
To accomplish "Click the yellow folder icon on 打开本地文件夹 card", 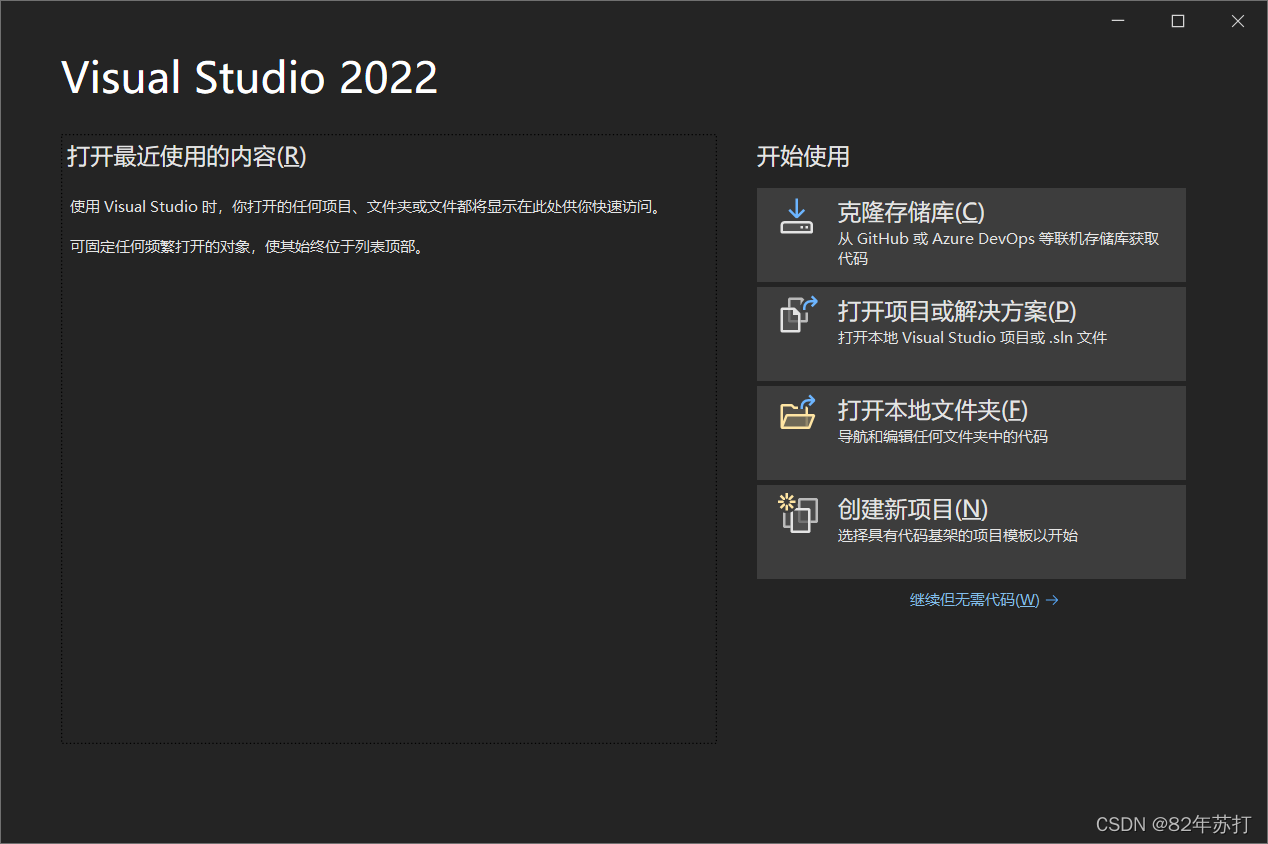I will [797, 414].
